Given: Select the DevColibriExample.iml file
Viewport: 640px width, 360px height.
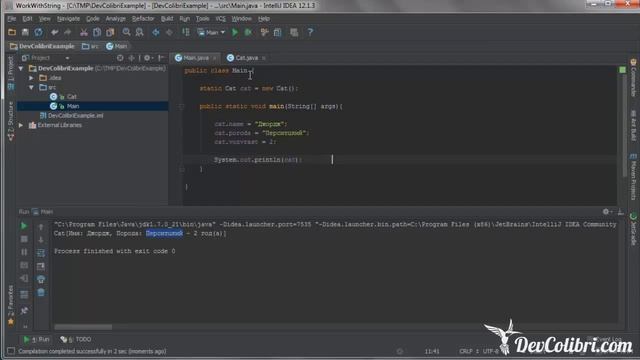Looking at the screenshot, I should 71,116.
